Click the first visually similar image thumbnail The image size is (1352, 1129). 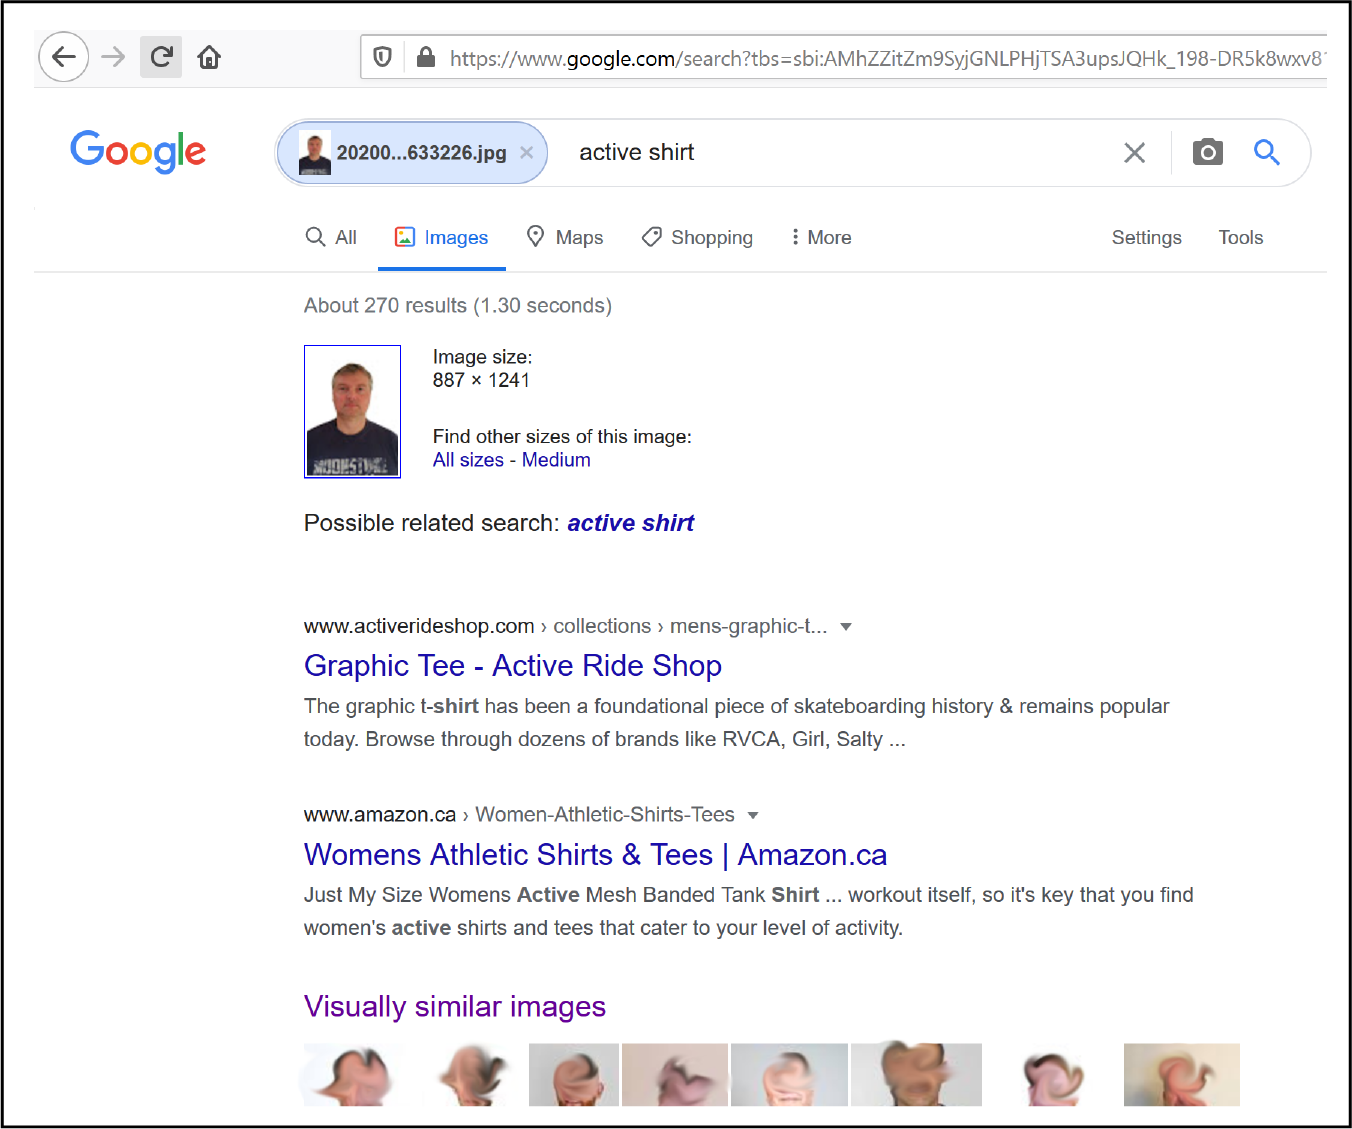coord(352,1075)
